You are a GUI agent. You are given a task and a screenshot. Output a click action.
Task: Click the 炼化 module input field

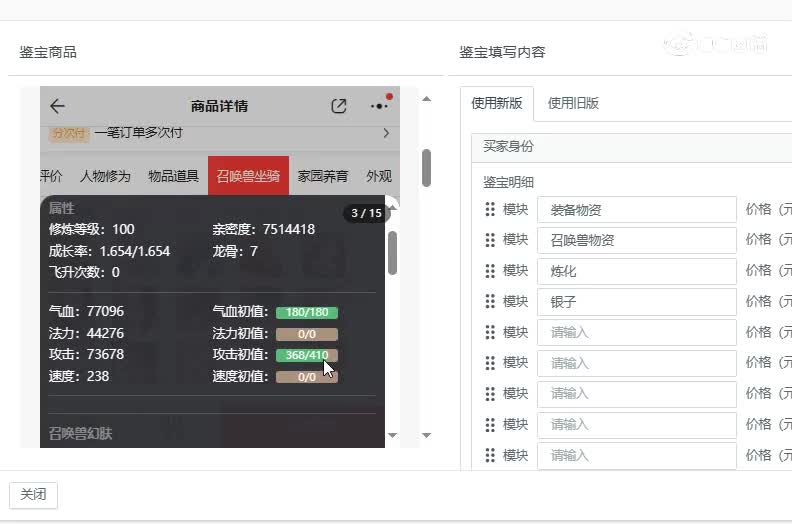(636, 271)
